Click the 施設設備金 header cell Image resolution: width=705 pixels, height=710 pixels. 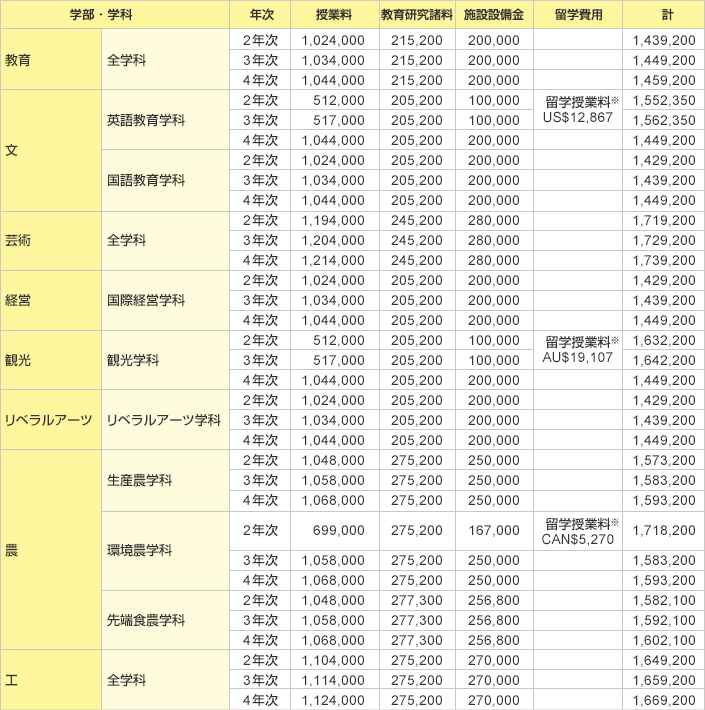tap(494, 14)
